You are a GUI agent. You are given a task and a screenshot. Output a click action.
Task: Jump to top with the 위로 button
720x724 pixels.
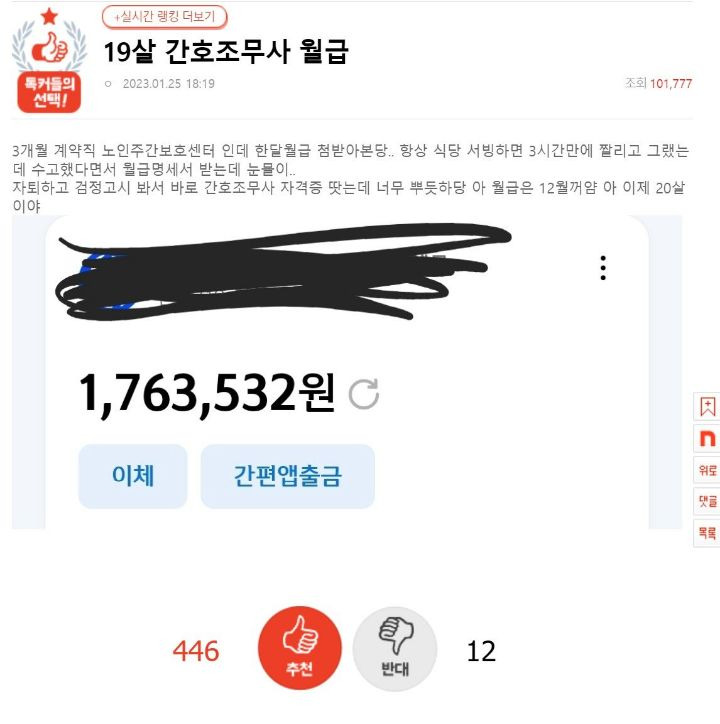(x=707, y=470)
